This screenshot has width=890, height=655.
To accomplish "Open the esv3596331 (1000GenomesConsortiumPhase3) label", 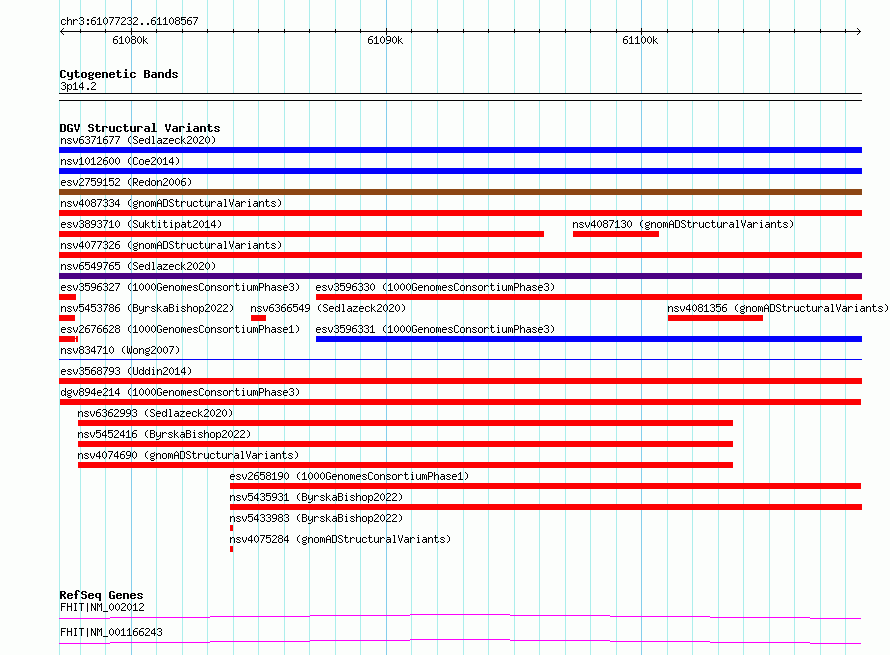I will 435,329.
